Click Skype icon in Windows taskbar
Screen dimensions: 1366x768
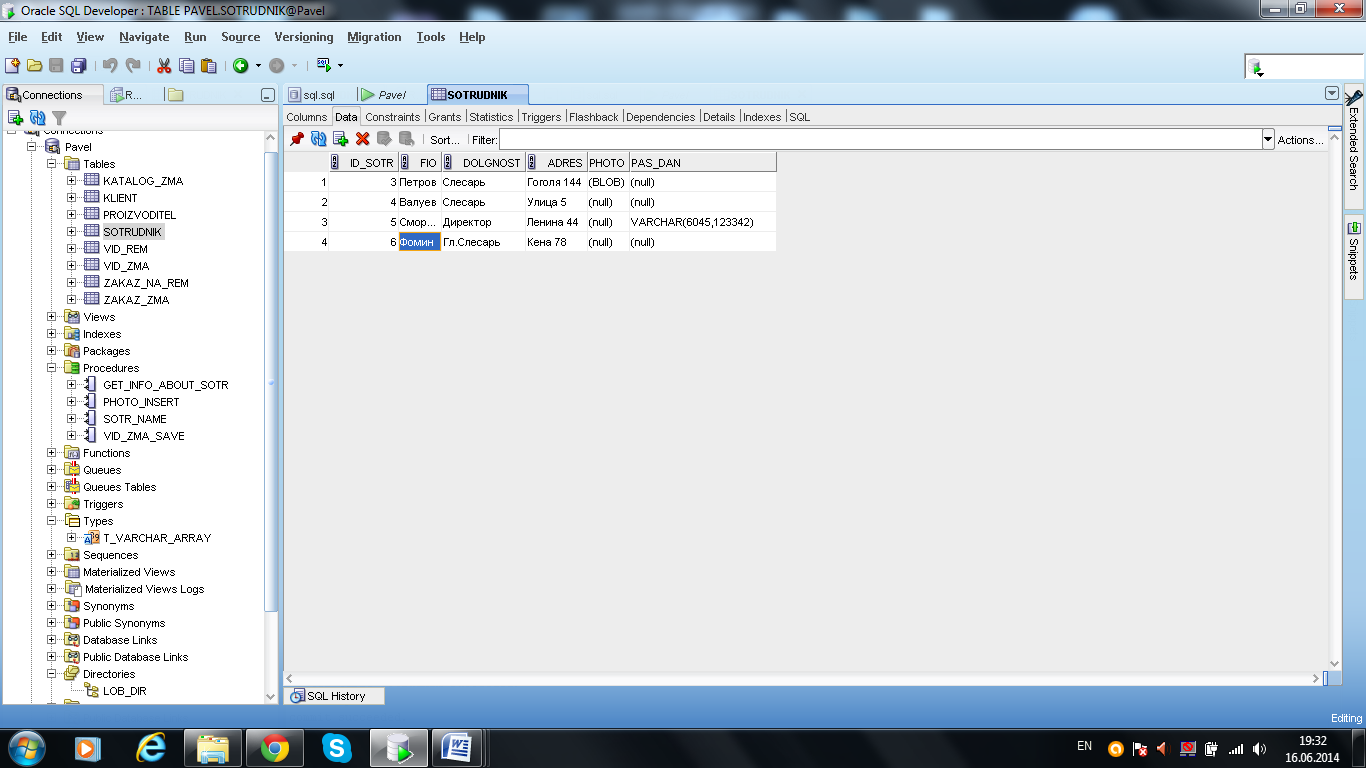(x=337, y=747)
